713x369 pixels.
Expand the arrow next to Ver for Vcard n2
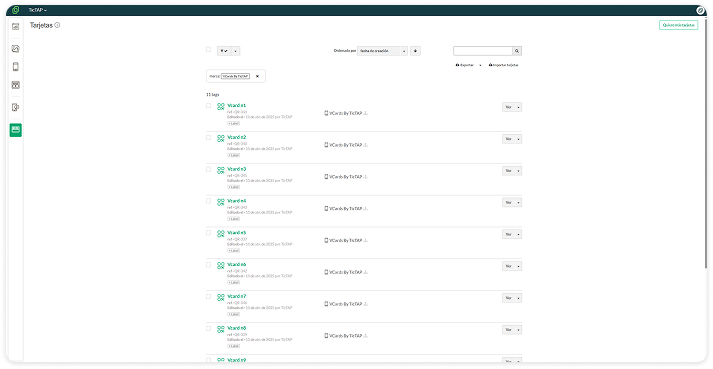[519, 139]
